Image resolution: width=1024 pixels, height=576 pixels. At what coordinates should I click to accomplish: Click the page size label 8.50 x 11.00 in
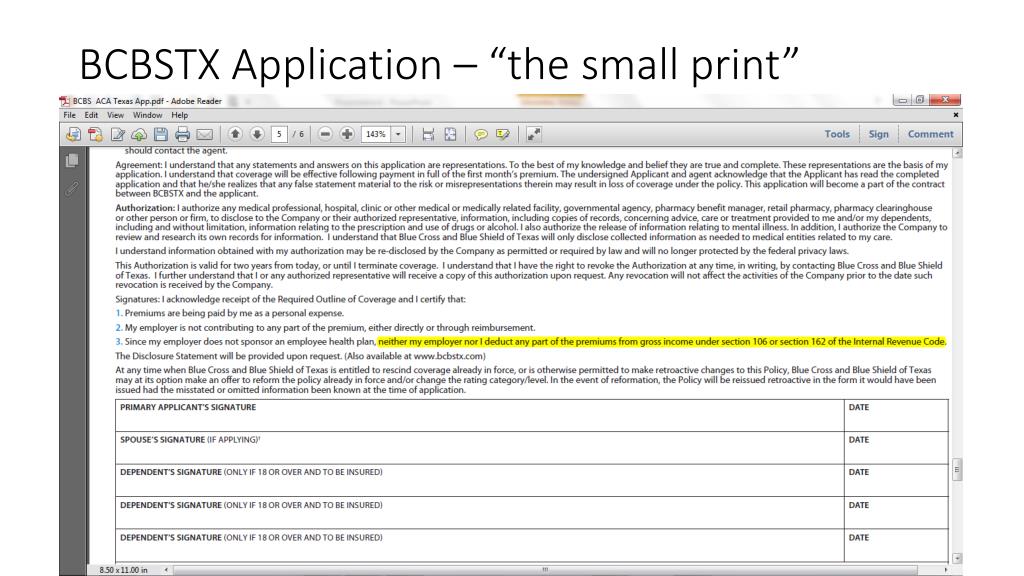123,570
